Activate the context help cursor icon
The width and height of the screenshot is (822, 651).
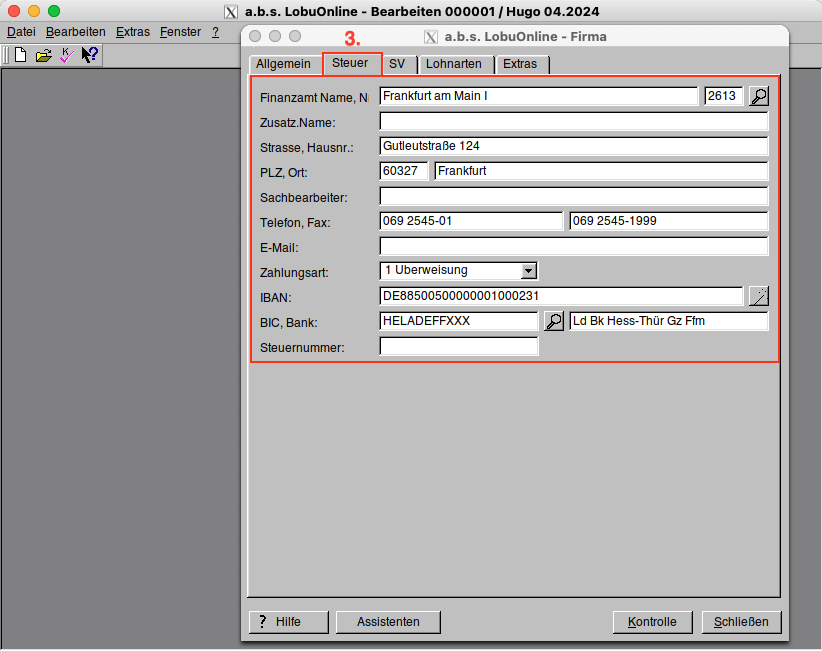[89, 55]
